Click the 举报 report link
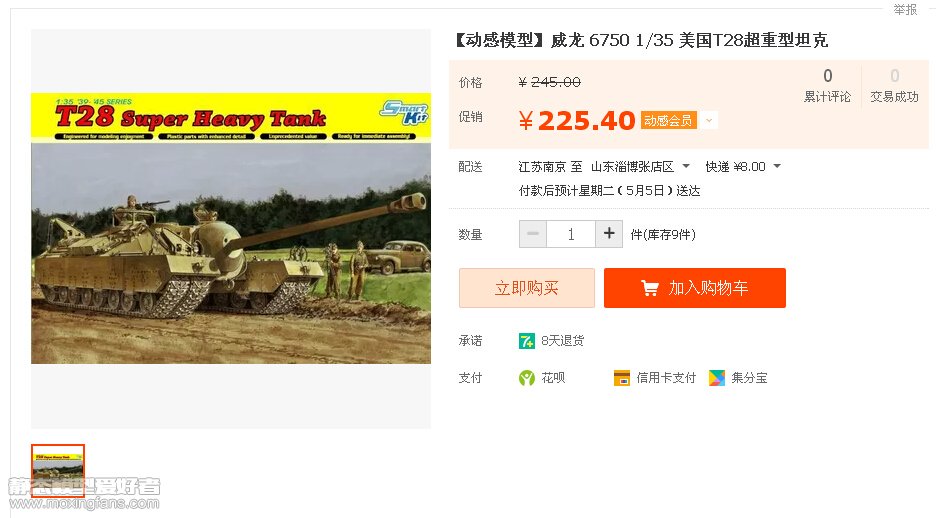Screen dimensions: 936x518 tap(905, 10)
